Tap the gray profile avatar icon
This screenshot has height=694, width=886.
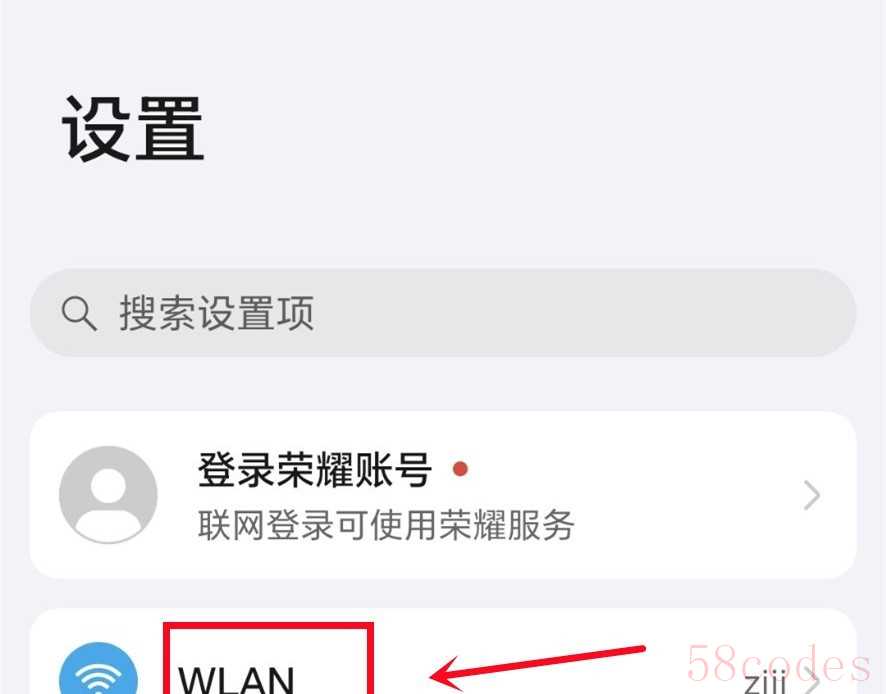[108, 495]
